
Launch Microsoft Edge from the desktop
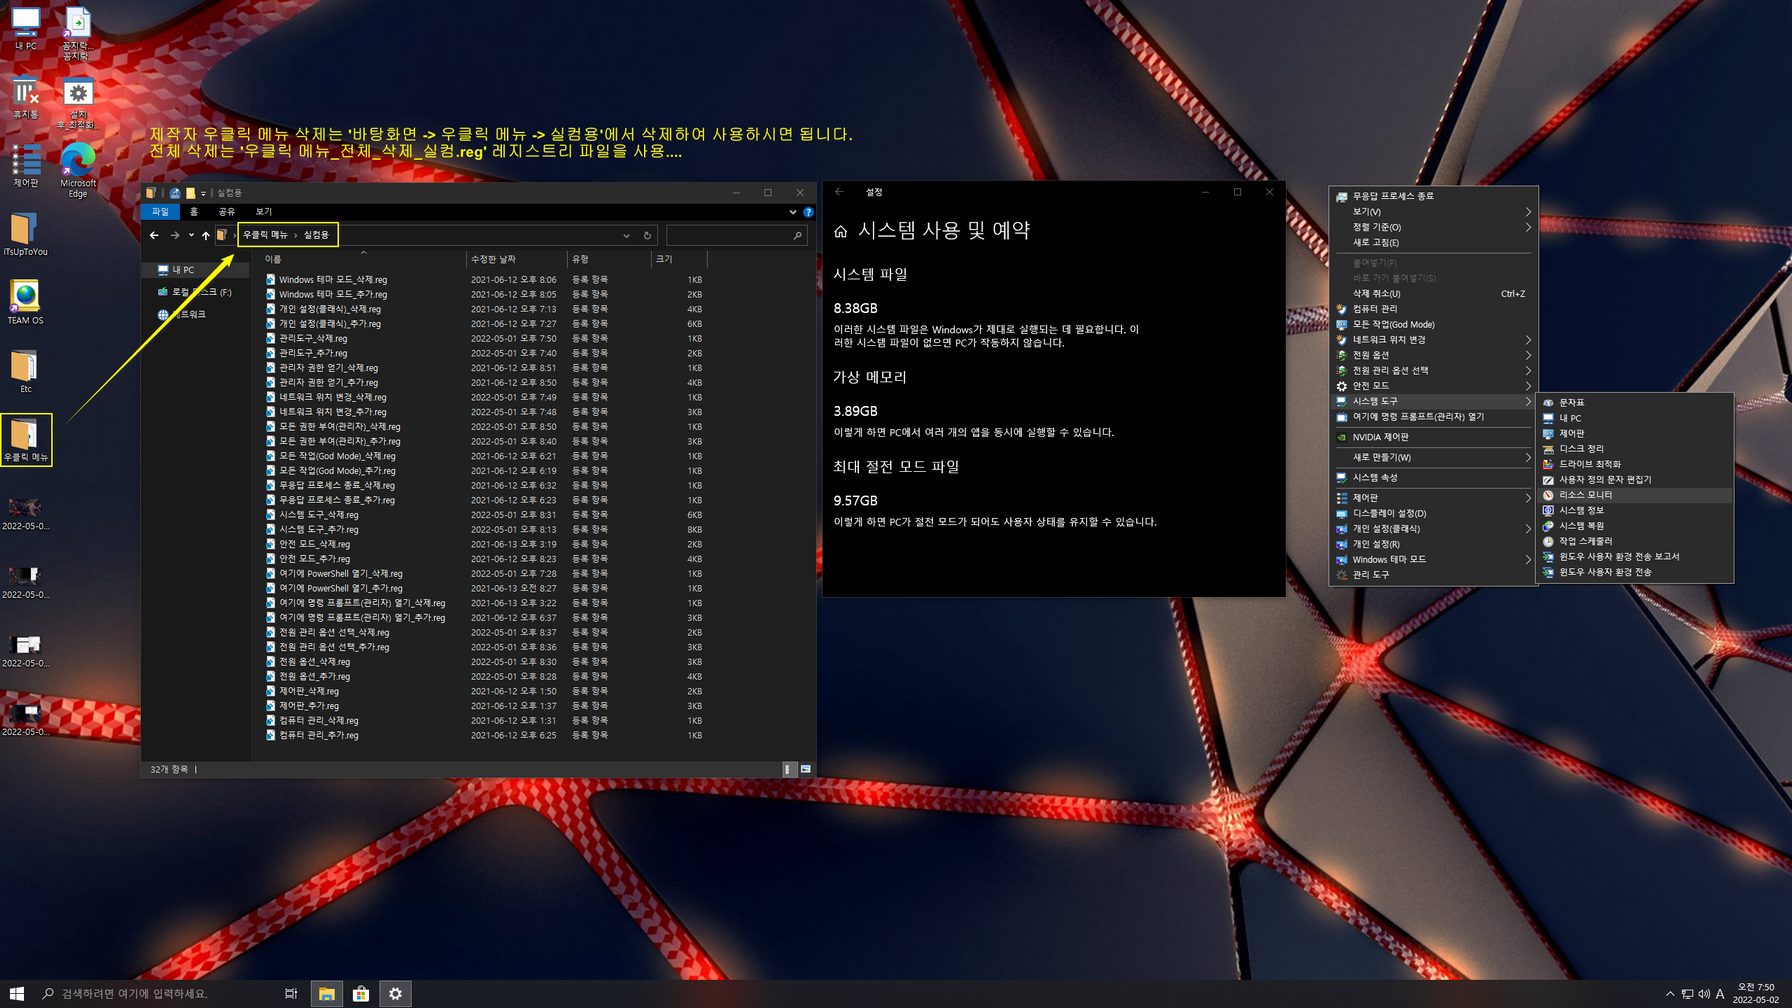point(78,170)
